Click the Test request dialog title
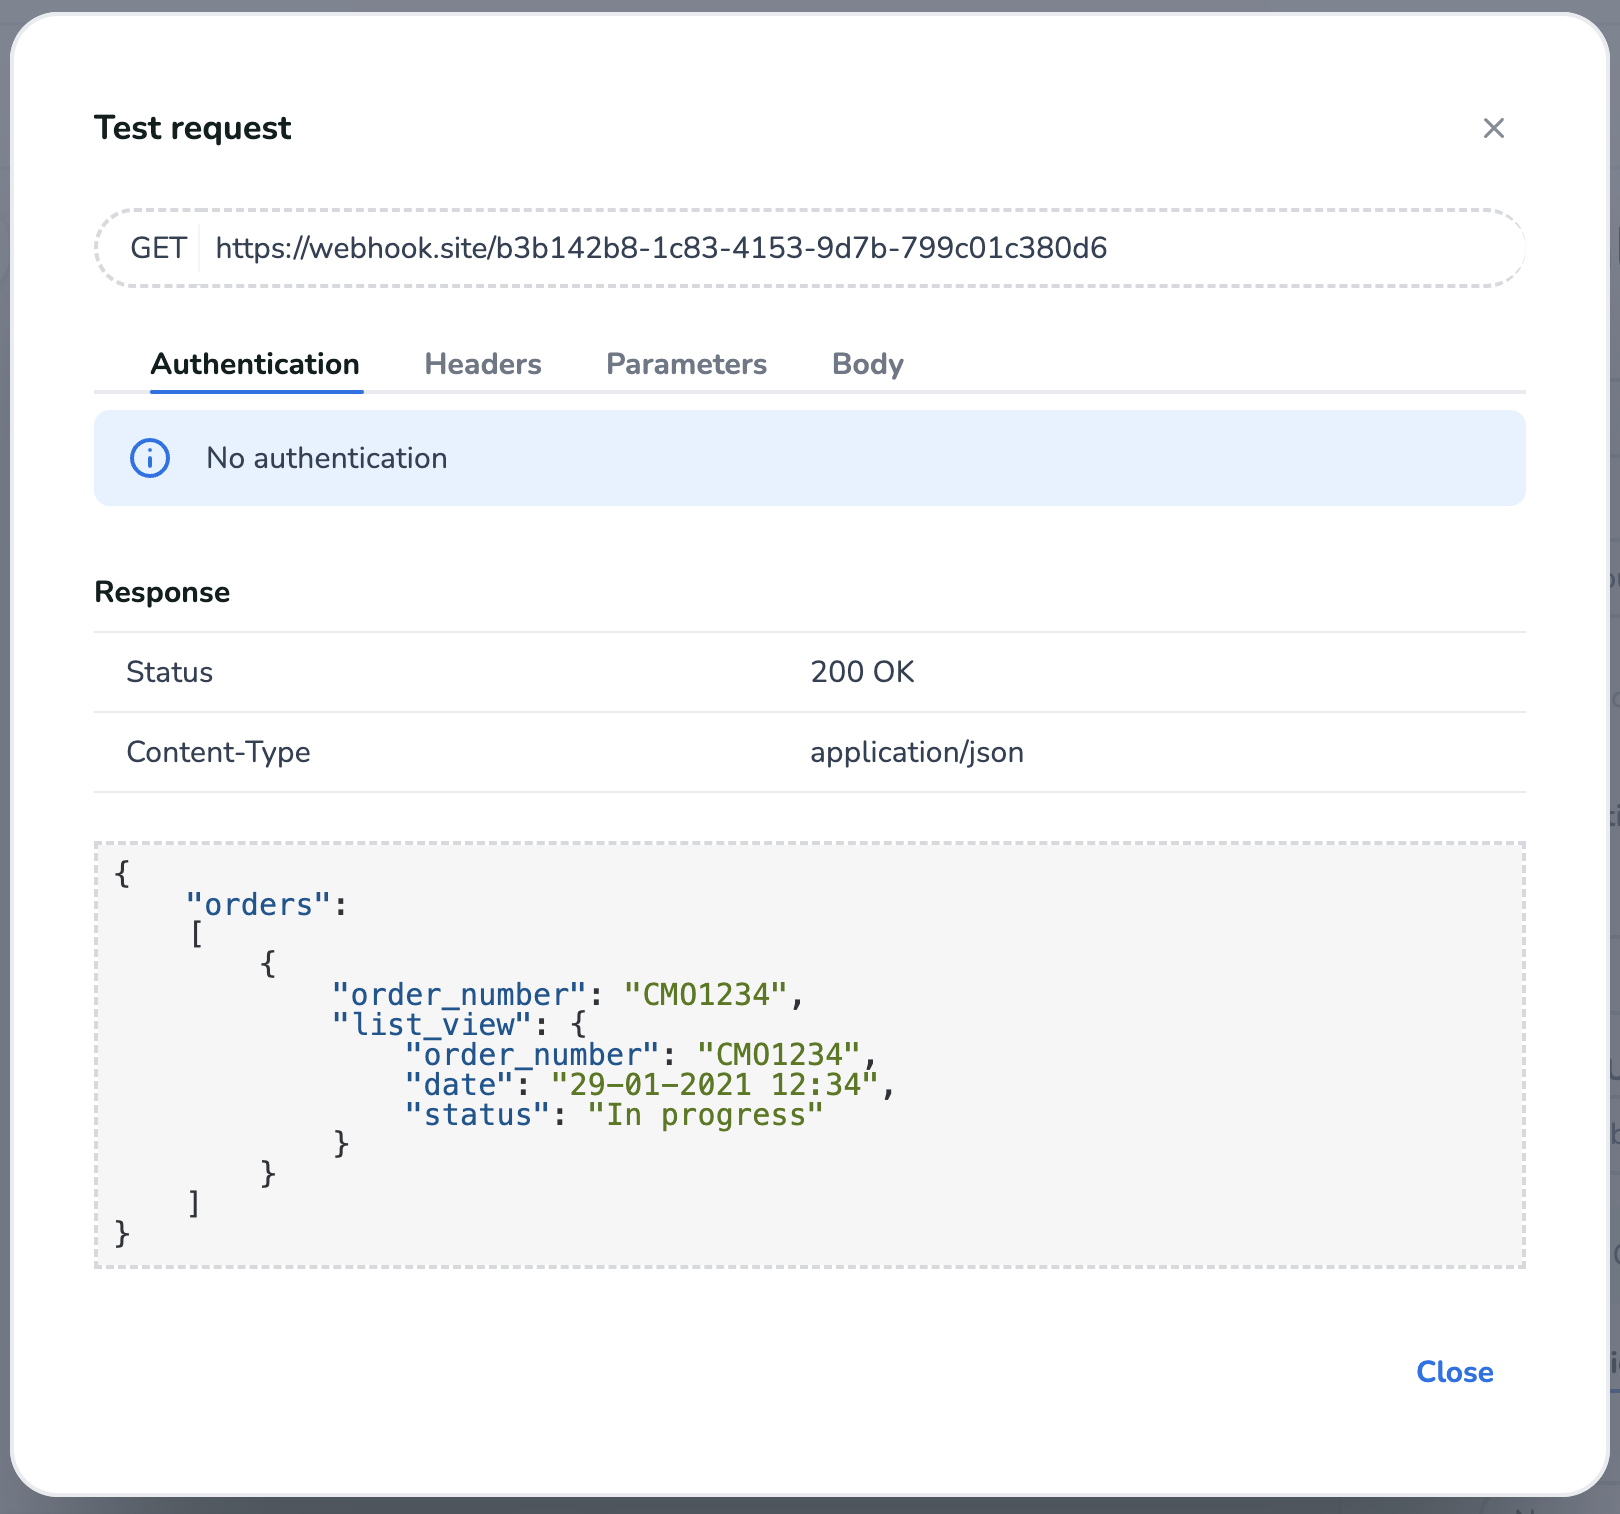1620x1514 pixels. tap(193, 128)
